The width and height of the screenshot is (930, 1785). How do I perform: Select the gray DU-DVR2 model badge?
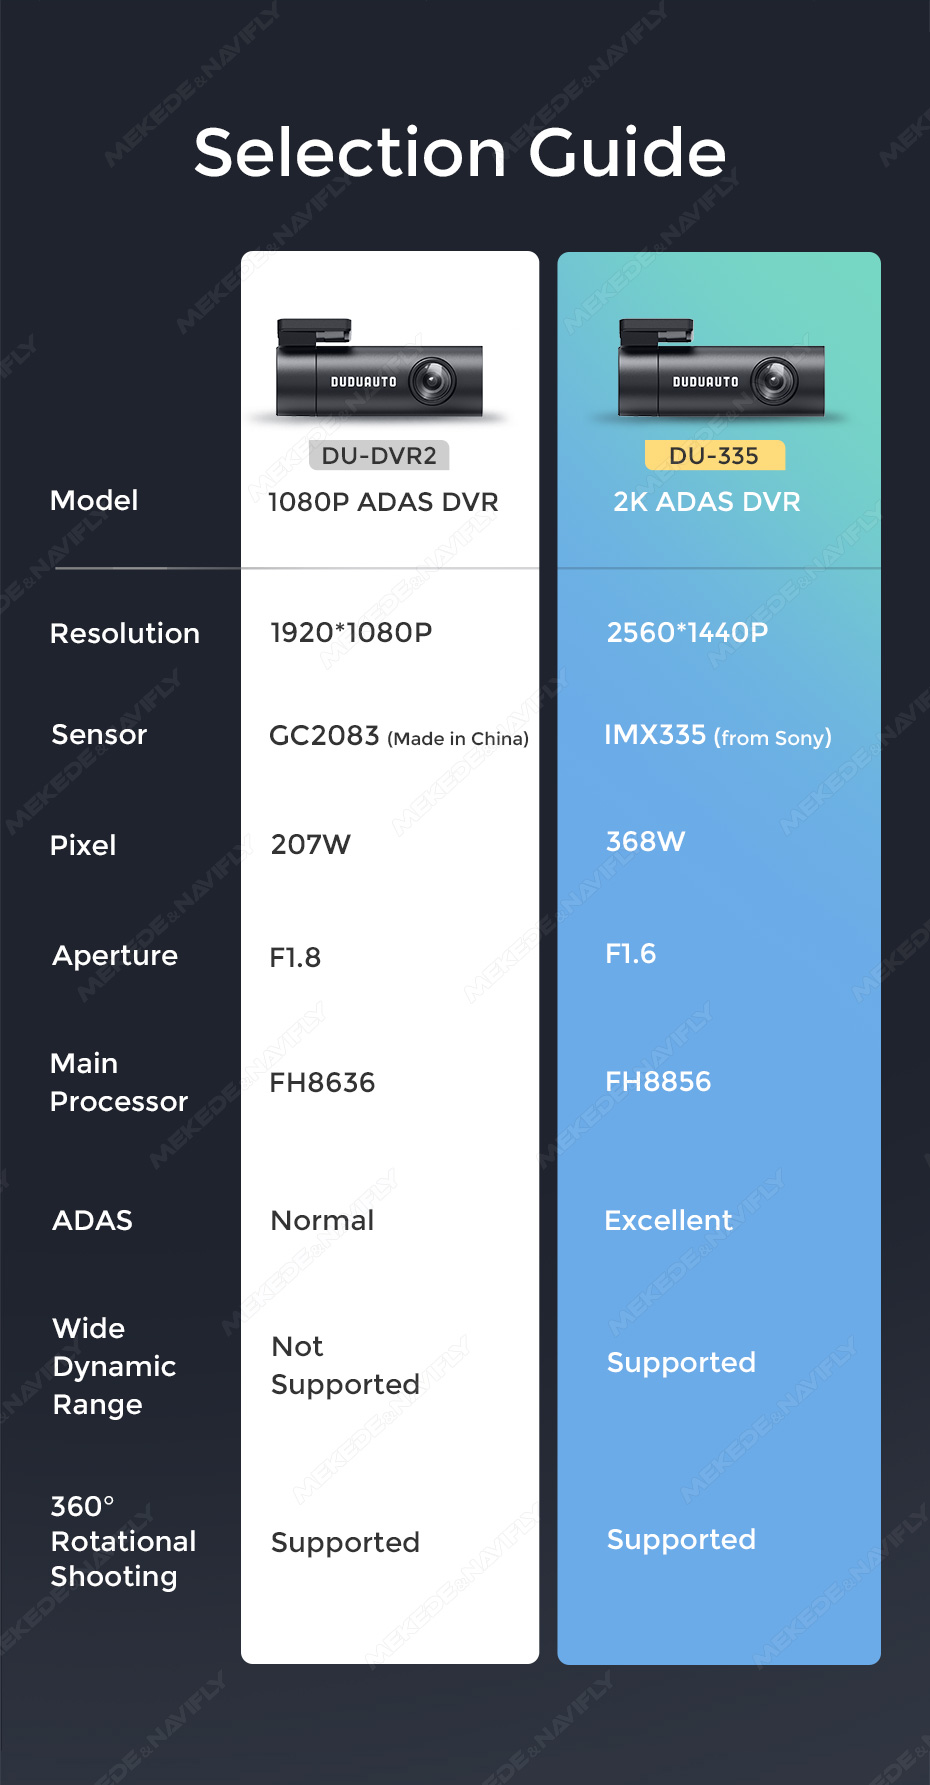tap(379, 455)
